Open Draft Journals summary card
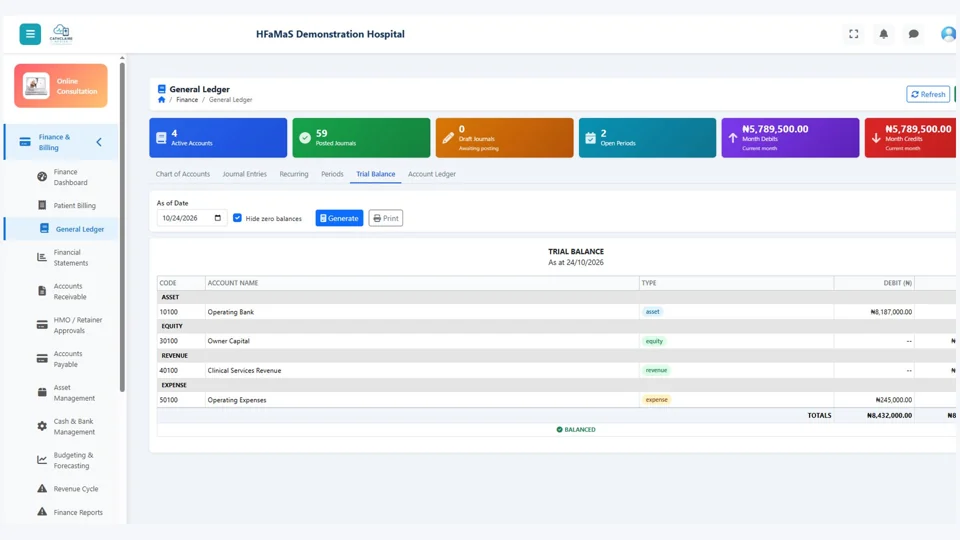960x540 pixels. pos(504,138)
